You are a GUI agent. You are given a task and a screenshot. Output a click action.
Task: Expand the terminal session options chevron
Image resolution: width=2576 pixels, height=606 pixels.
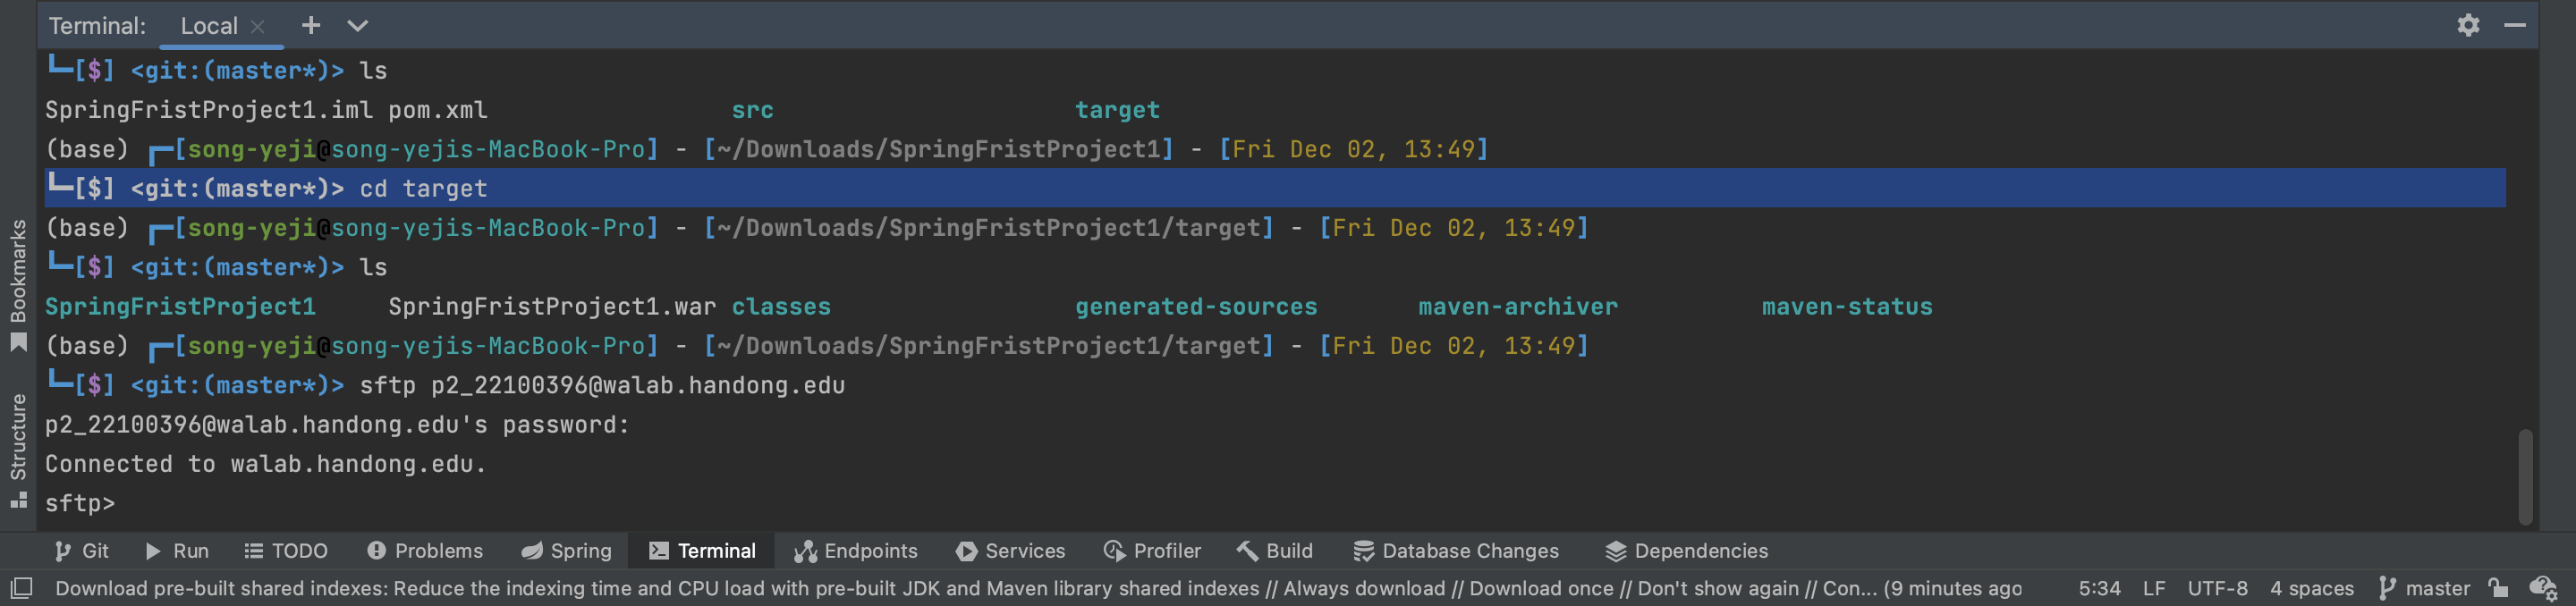pos(357,25)
